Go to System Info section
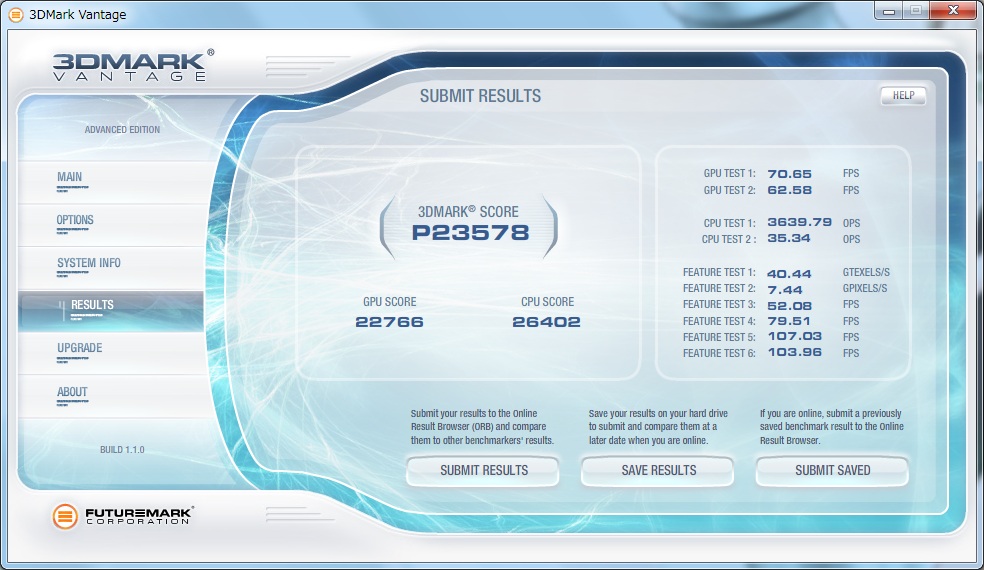Viewport: 984px width, 570px height. tap(110, 267)
